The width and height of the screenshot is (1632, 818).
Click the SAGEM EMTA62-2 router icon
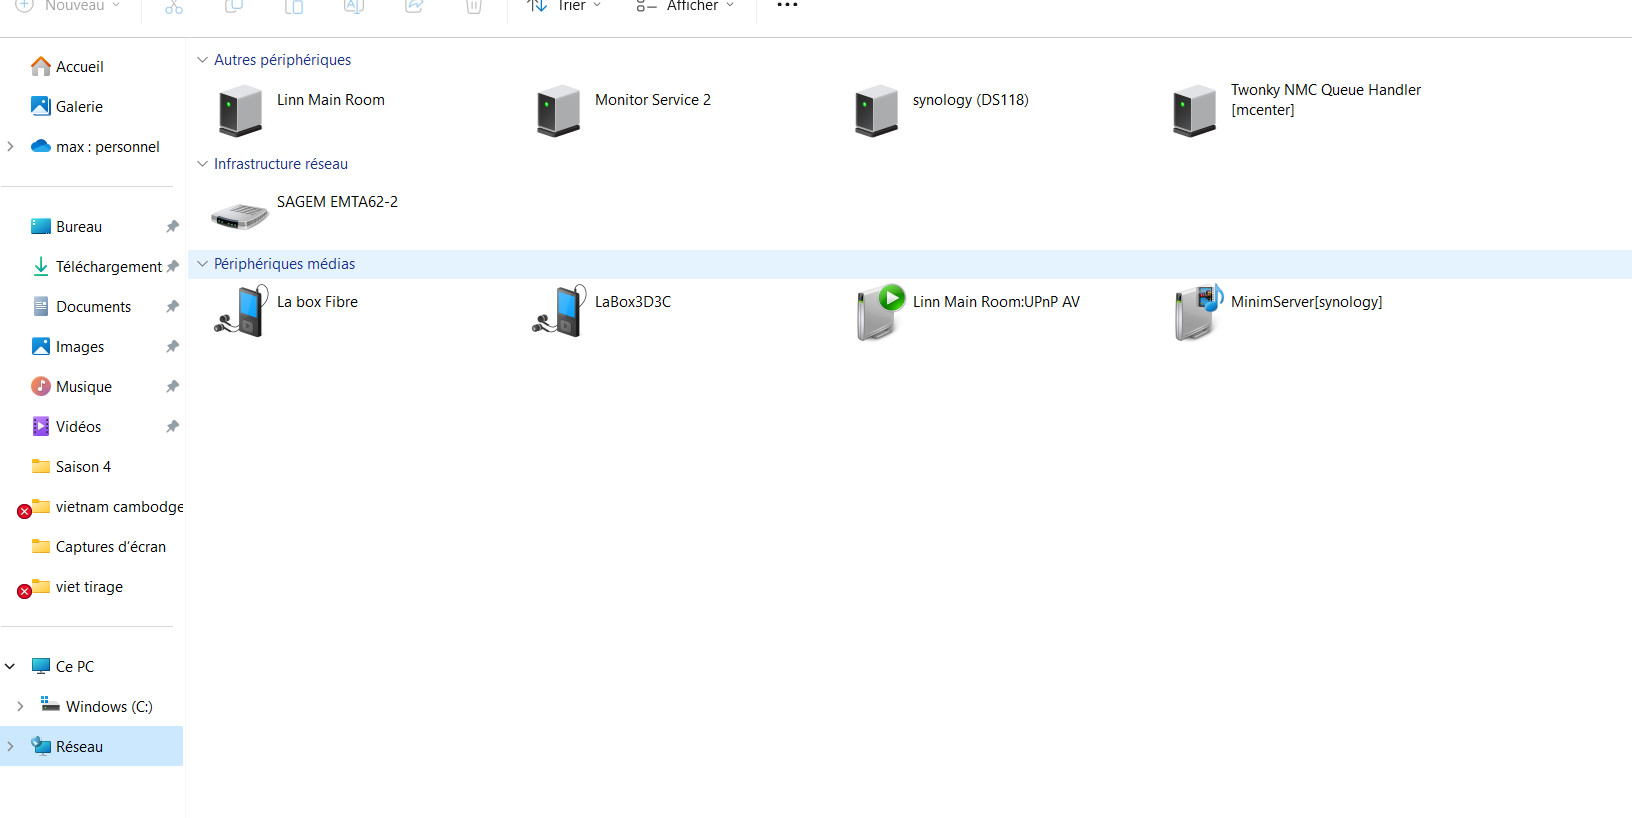pos(240,215)
